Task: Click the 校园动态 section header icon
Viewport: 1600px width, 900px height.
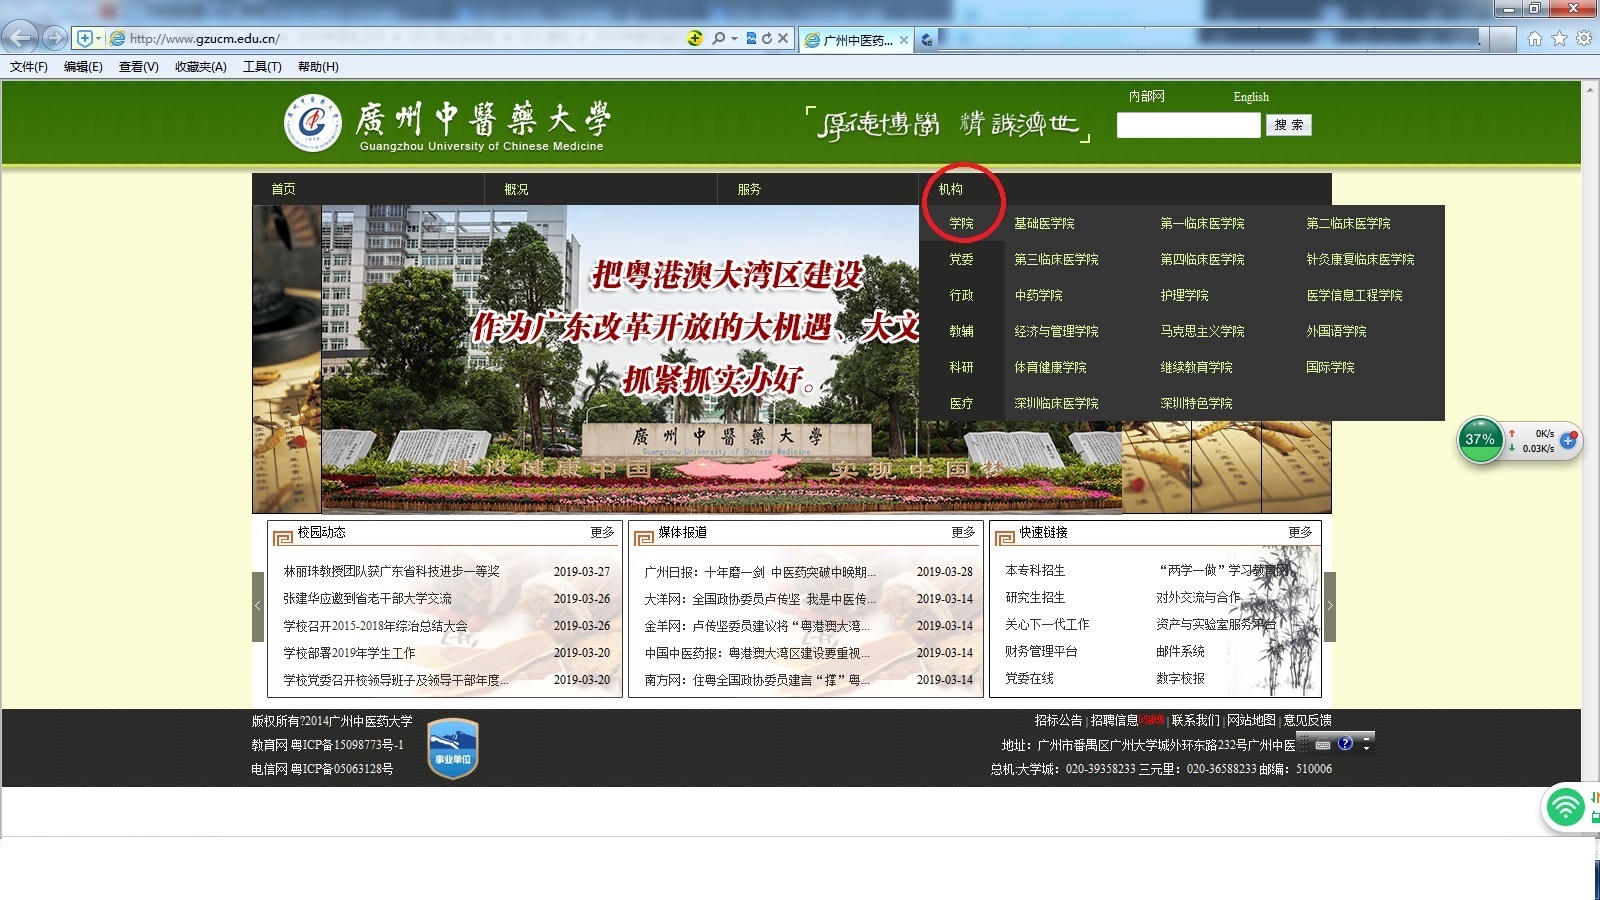Action: click(282, 536)
